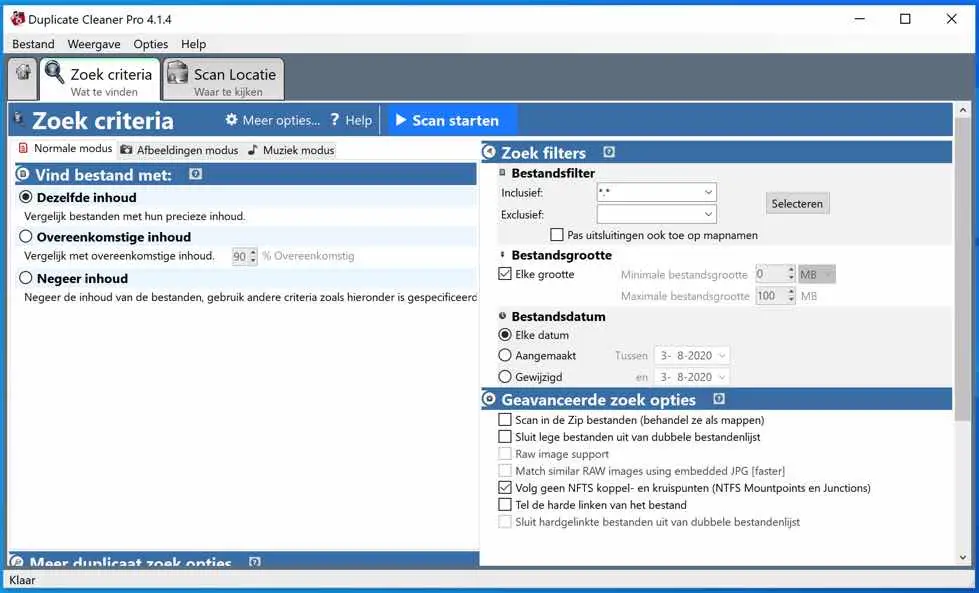Expand the Meer duplicaat zoek opties section
979x593 pixels.
coord(17,561)
